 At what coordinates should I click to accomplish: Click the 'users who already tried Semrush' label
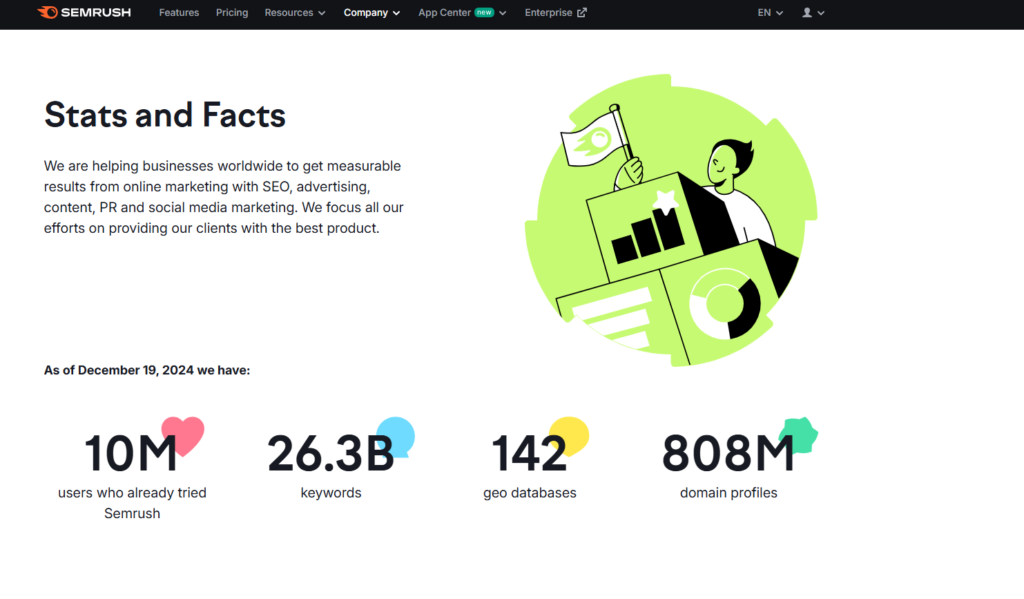132,503
